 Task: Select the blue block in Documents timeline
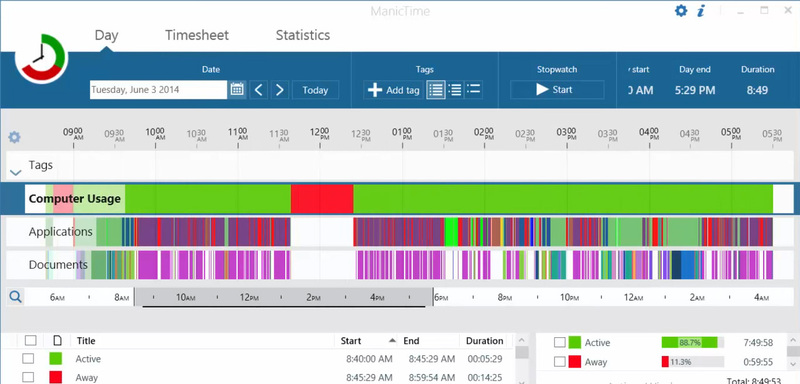(687, 265)
